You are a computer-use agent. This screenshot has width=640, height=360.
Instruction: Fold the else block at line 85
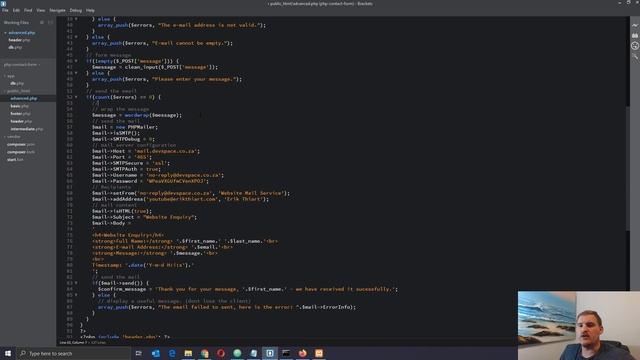76,295
